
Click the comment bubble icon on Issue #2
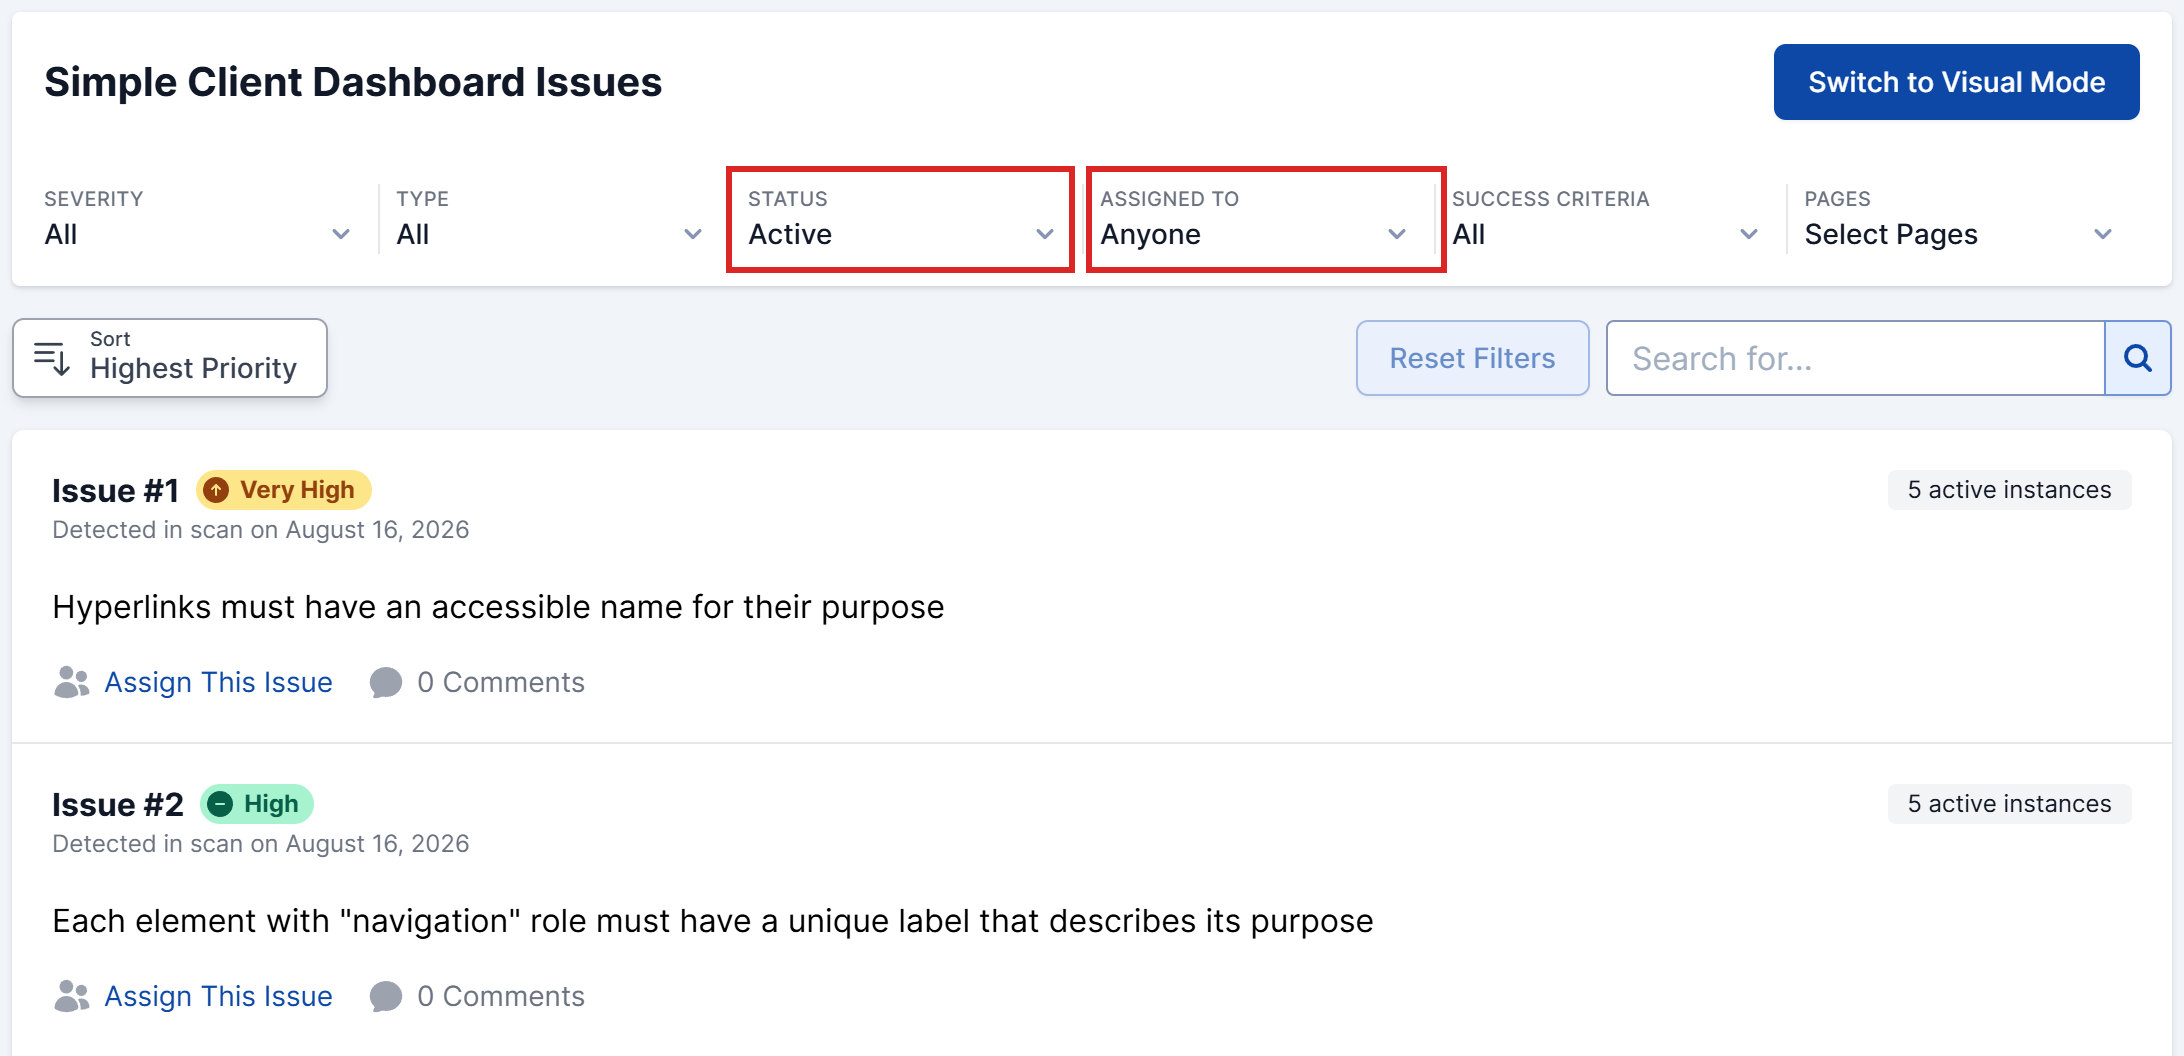pyautogui.click(x=386, y=997)
